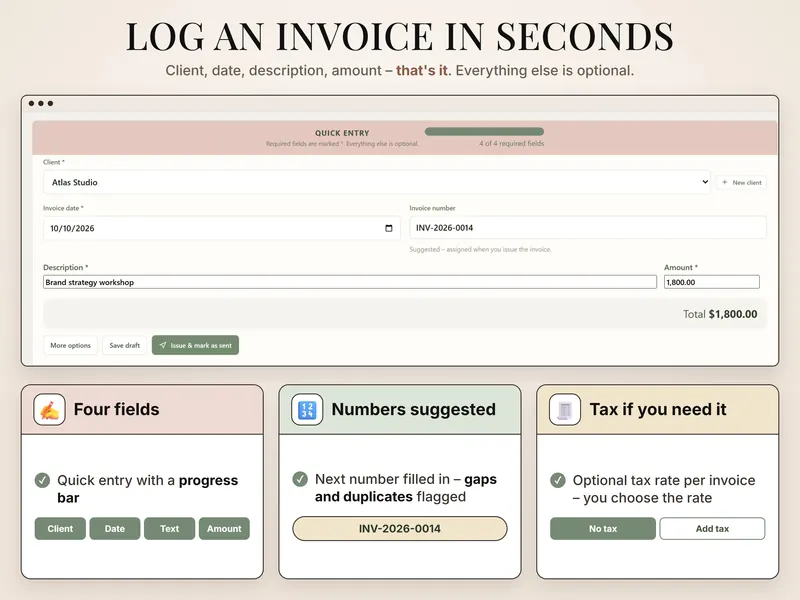This screenshot has width=800, height=600.
Task: Click the receipt icon beside Tax if you need it
Action: 565,409
